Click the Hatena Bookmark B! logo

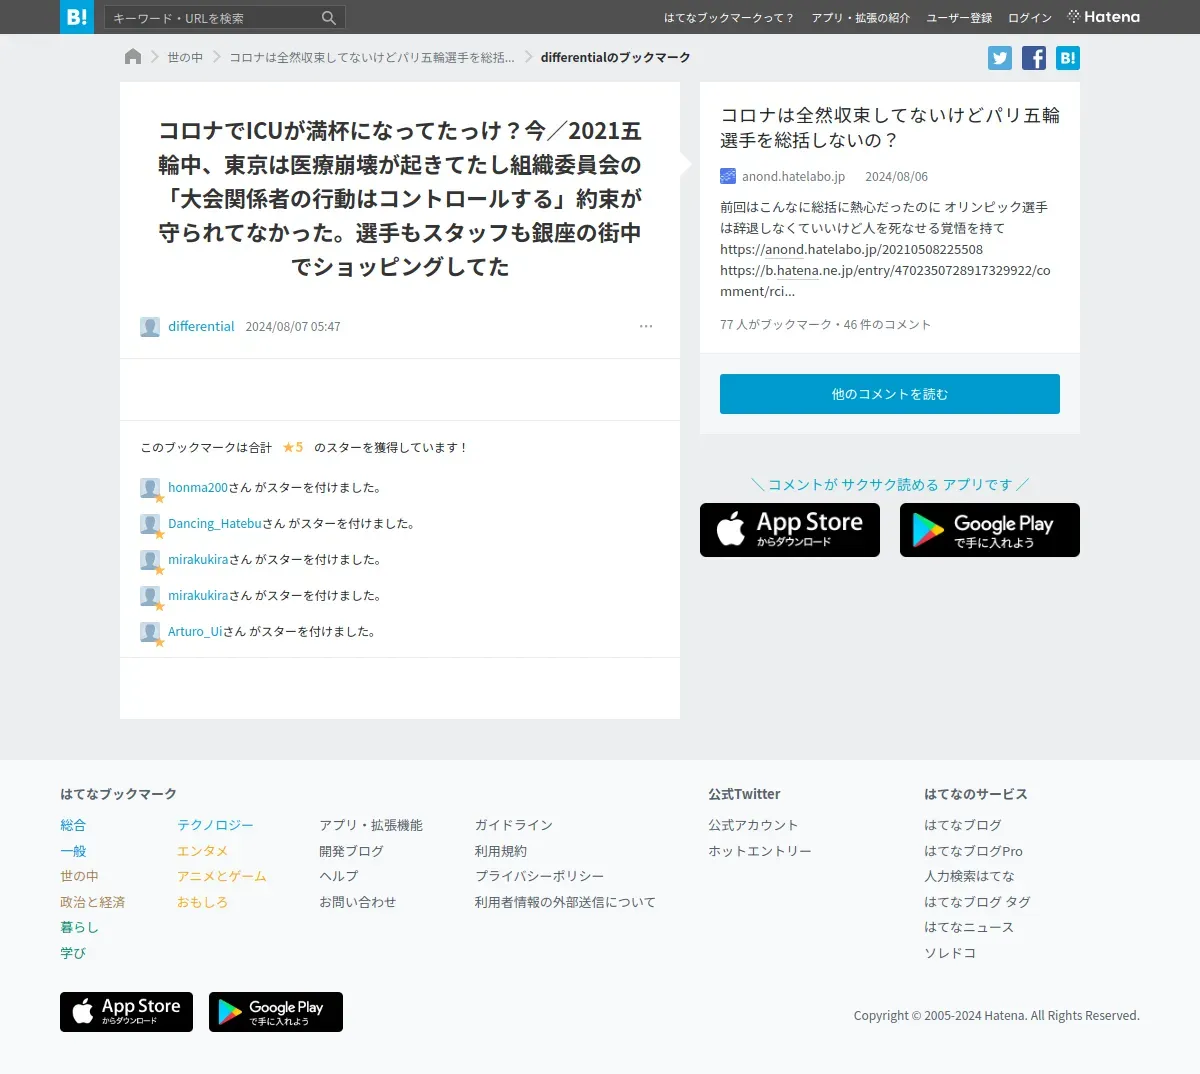(77, 17)
